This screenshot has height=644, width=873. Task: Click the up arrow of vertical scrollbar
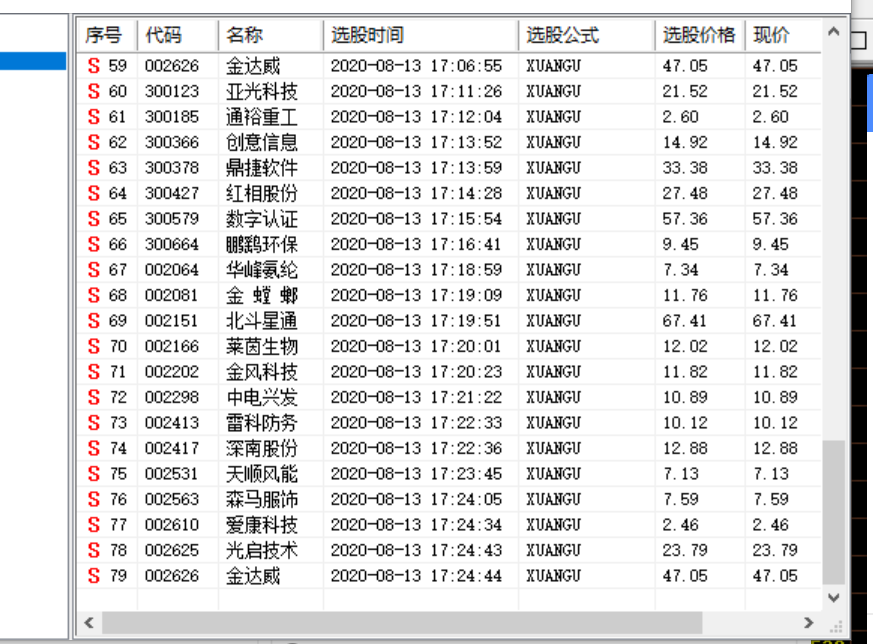(x=833, y=32)
